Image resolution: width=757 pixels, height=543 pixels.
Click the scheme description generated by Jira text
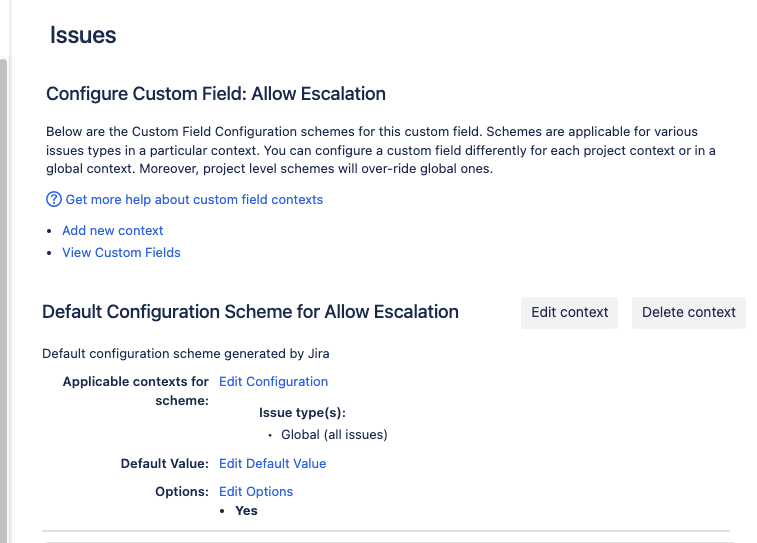click(x=185, y=353)
